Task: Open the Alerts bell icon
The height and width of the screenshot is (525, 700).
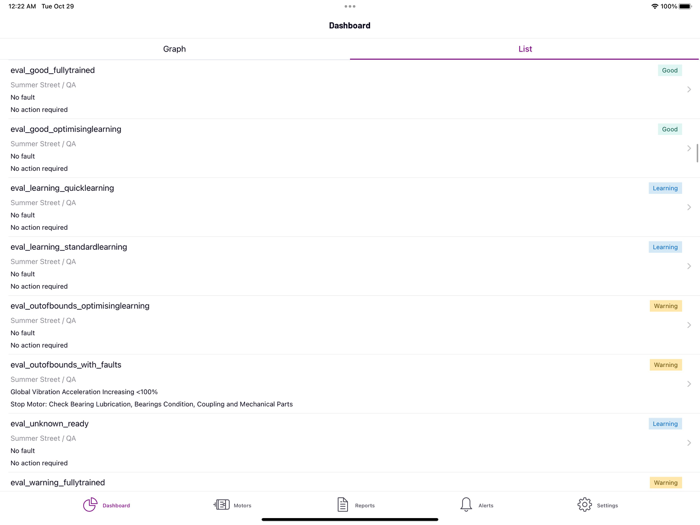Action: tap(466, 505)
